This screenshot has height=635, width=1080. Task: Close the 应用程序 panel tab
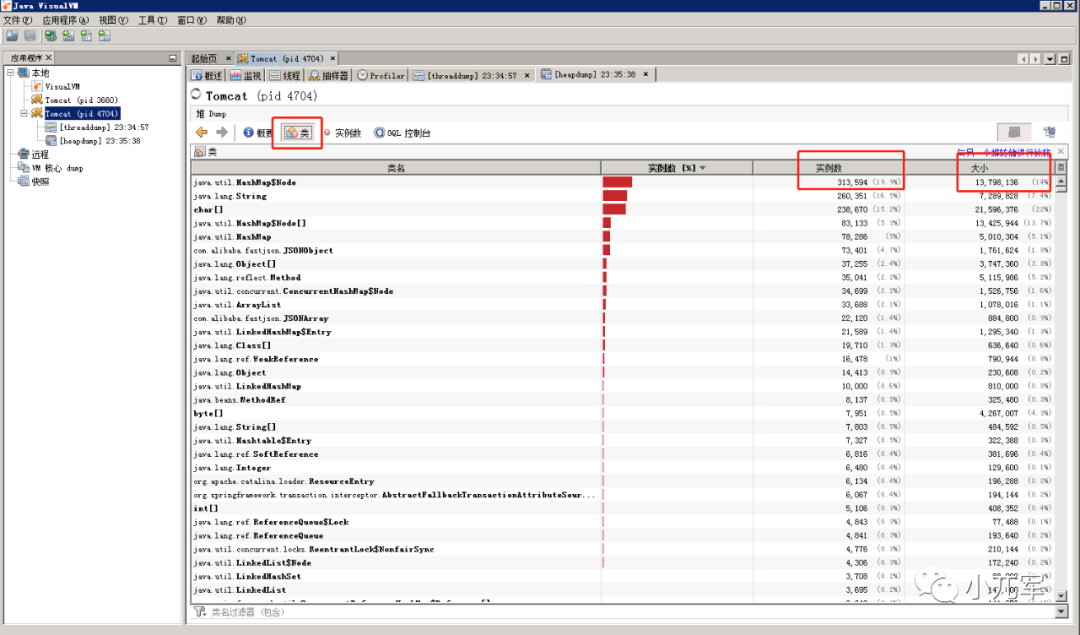click(x=48, y=58)
